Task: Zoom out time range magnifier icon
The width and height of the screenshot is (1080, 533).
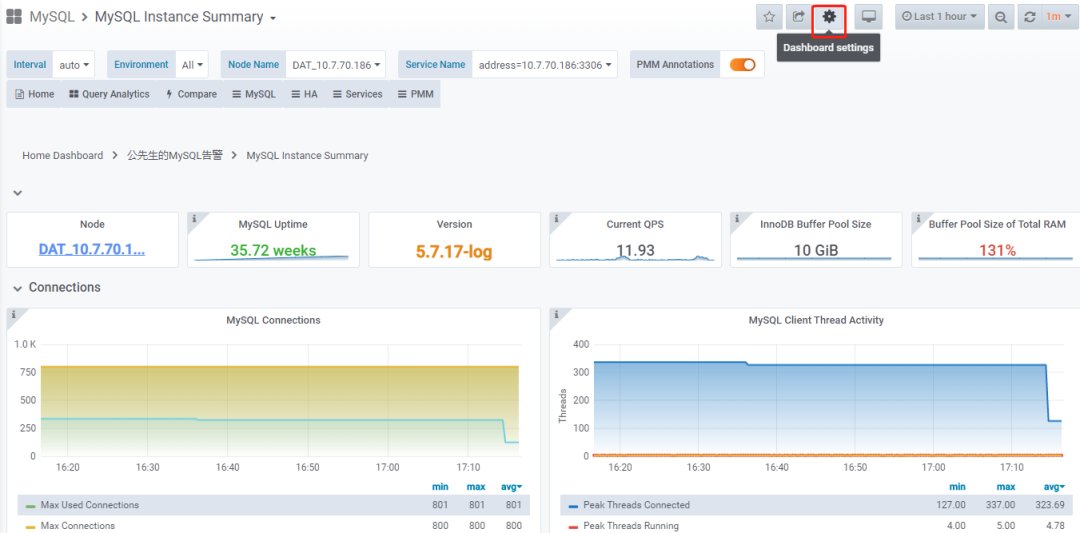Action: (1000, 17)
